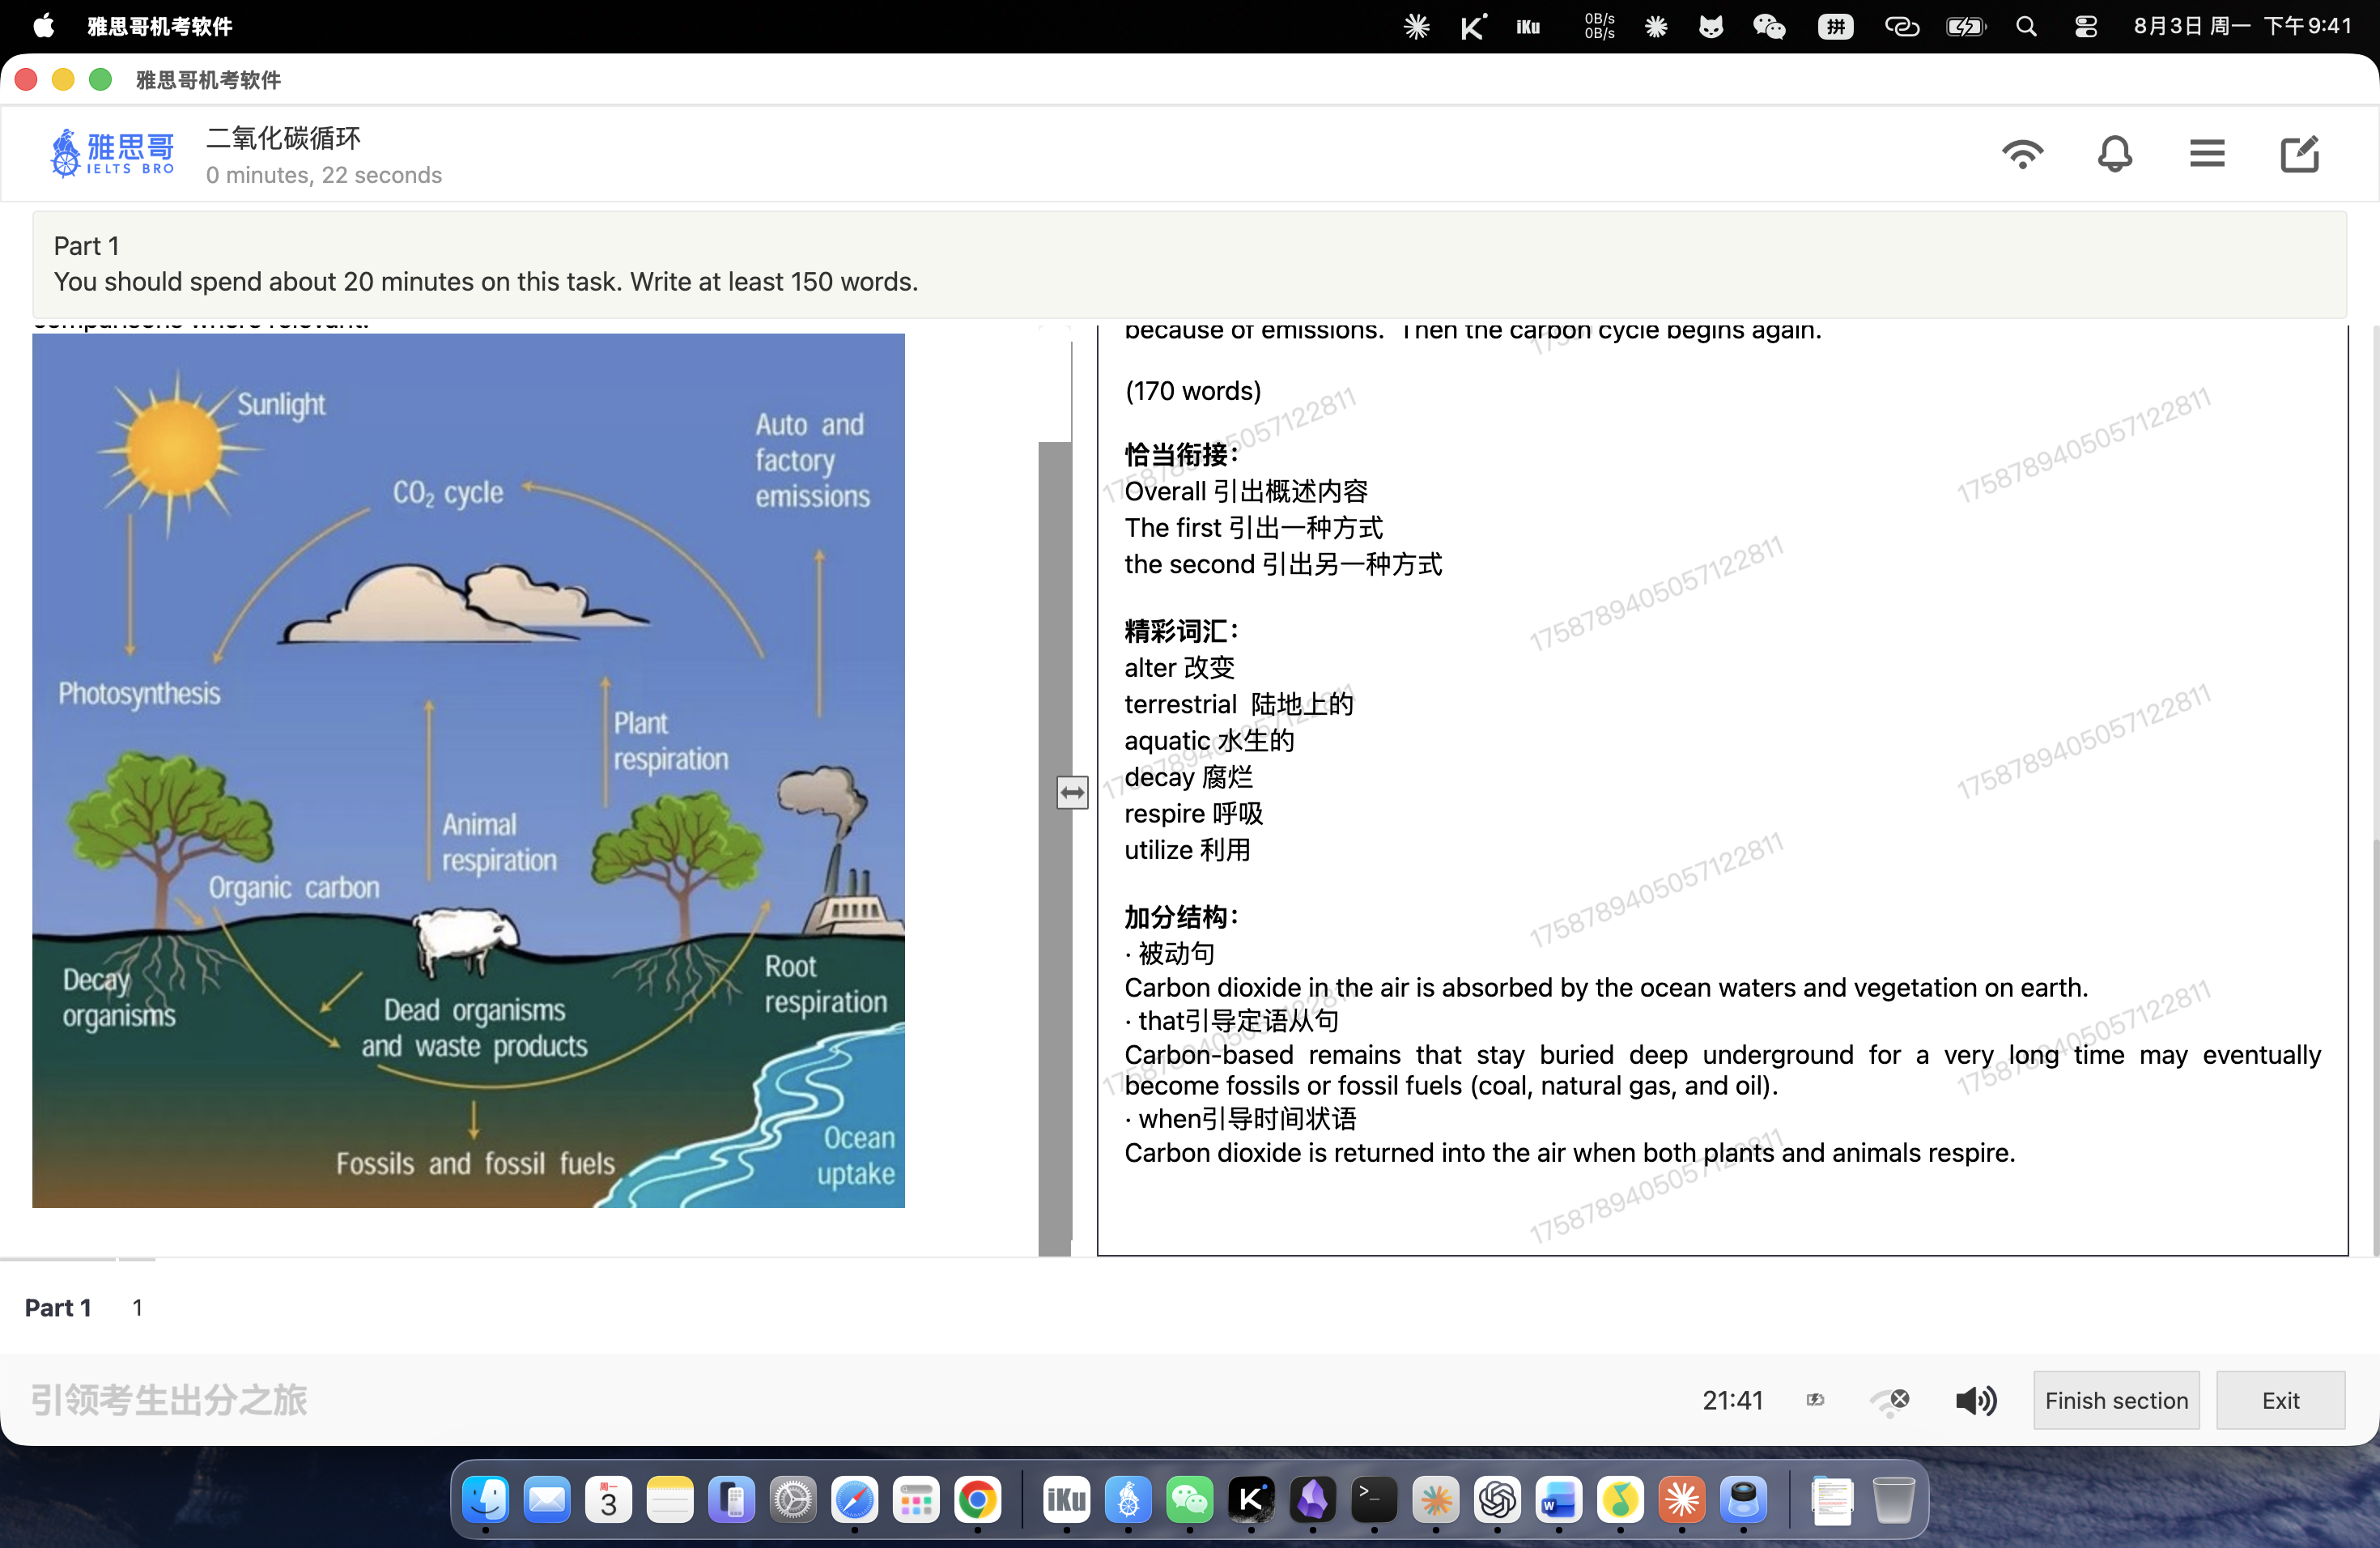
Task: Go to question 1 in bottom navigation
Action: coord(137,1307)
